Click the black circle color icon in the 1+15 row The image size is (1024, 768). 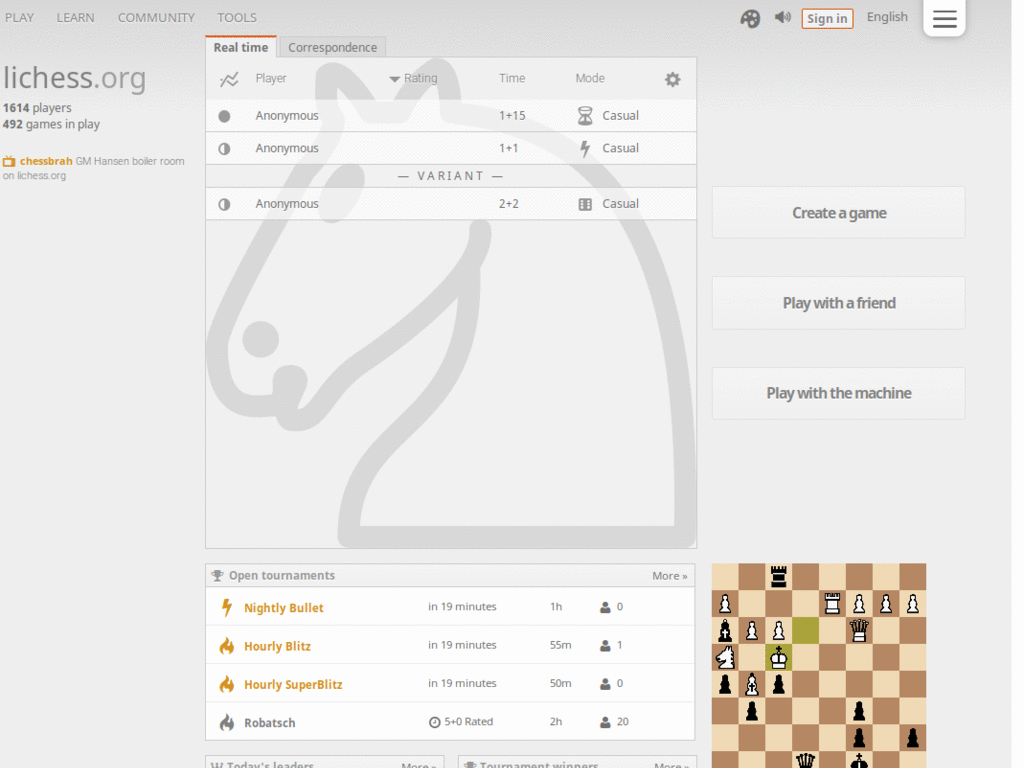click(224, 116)
